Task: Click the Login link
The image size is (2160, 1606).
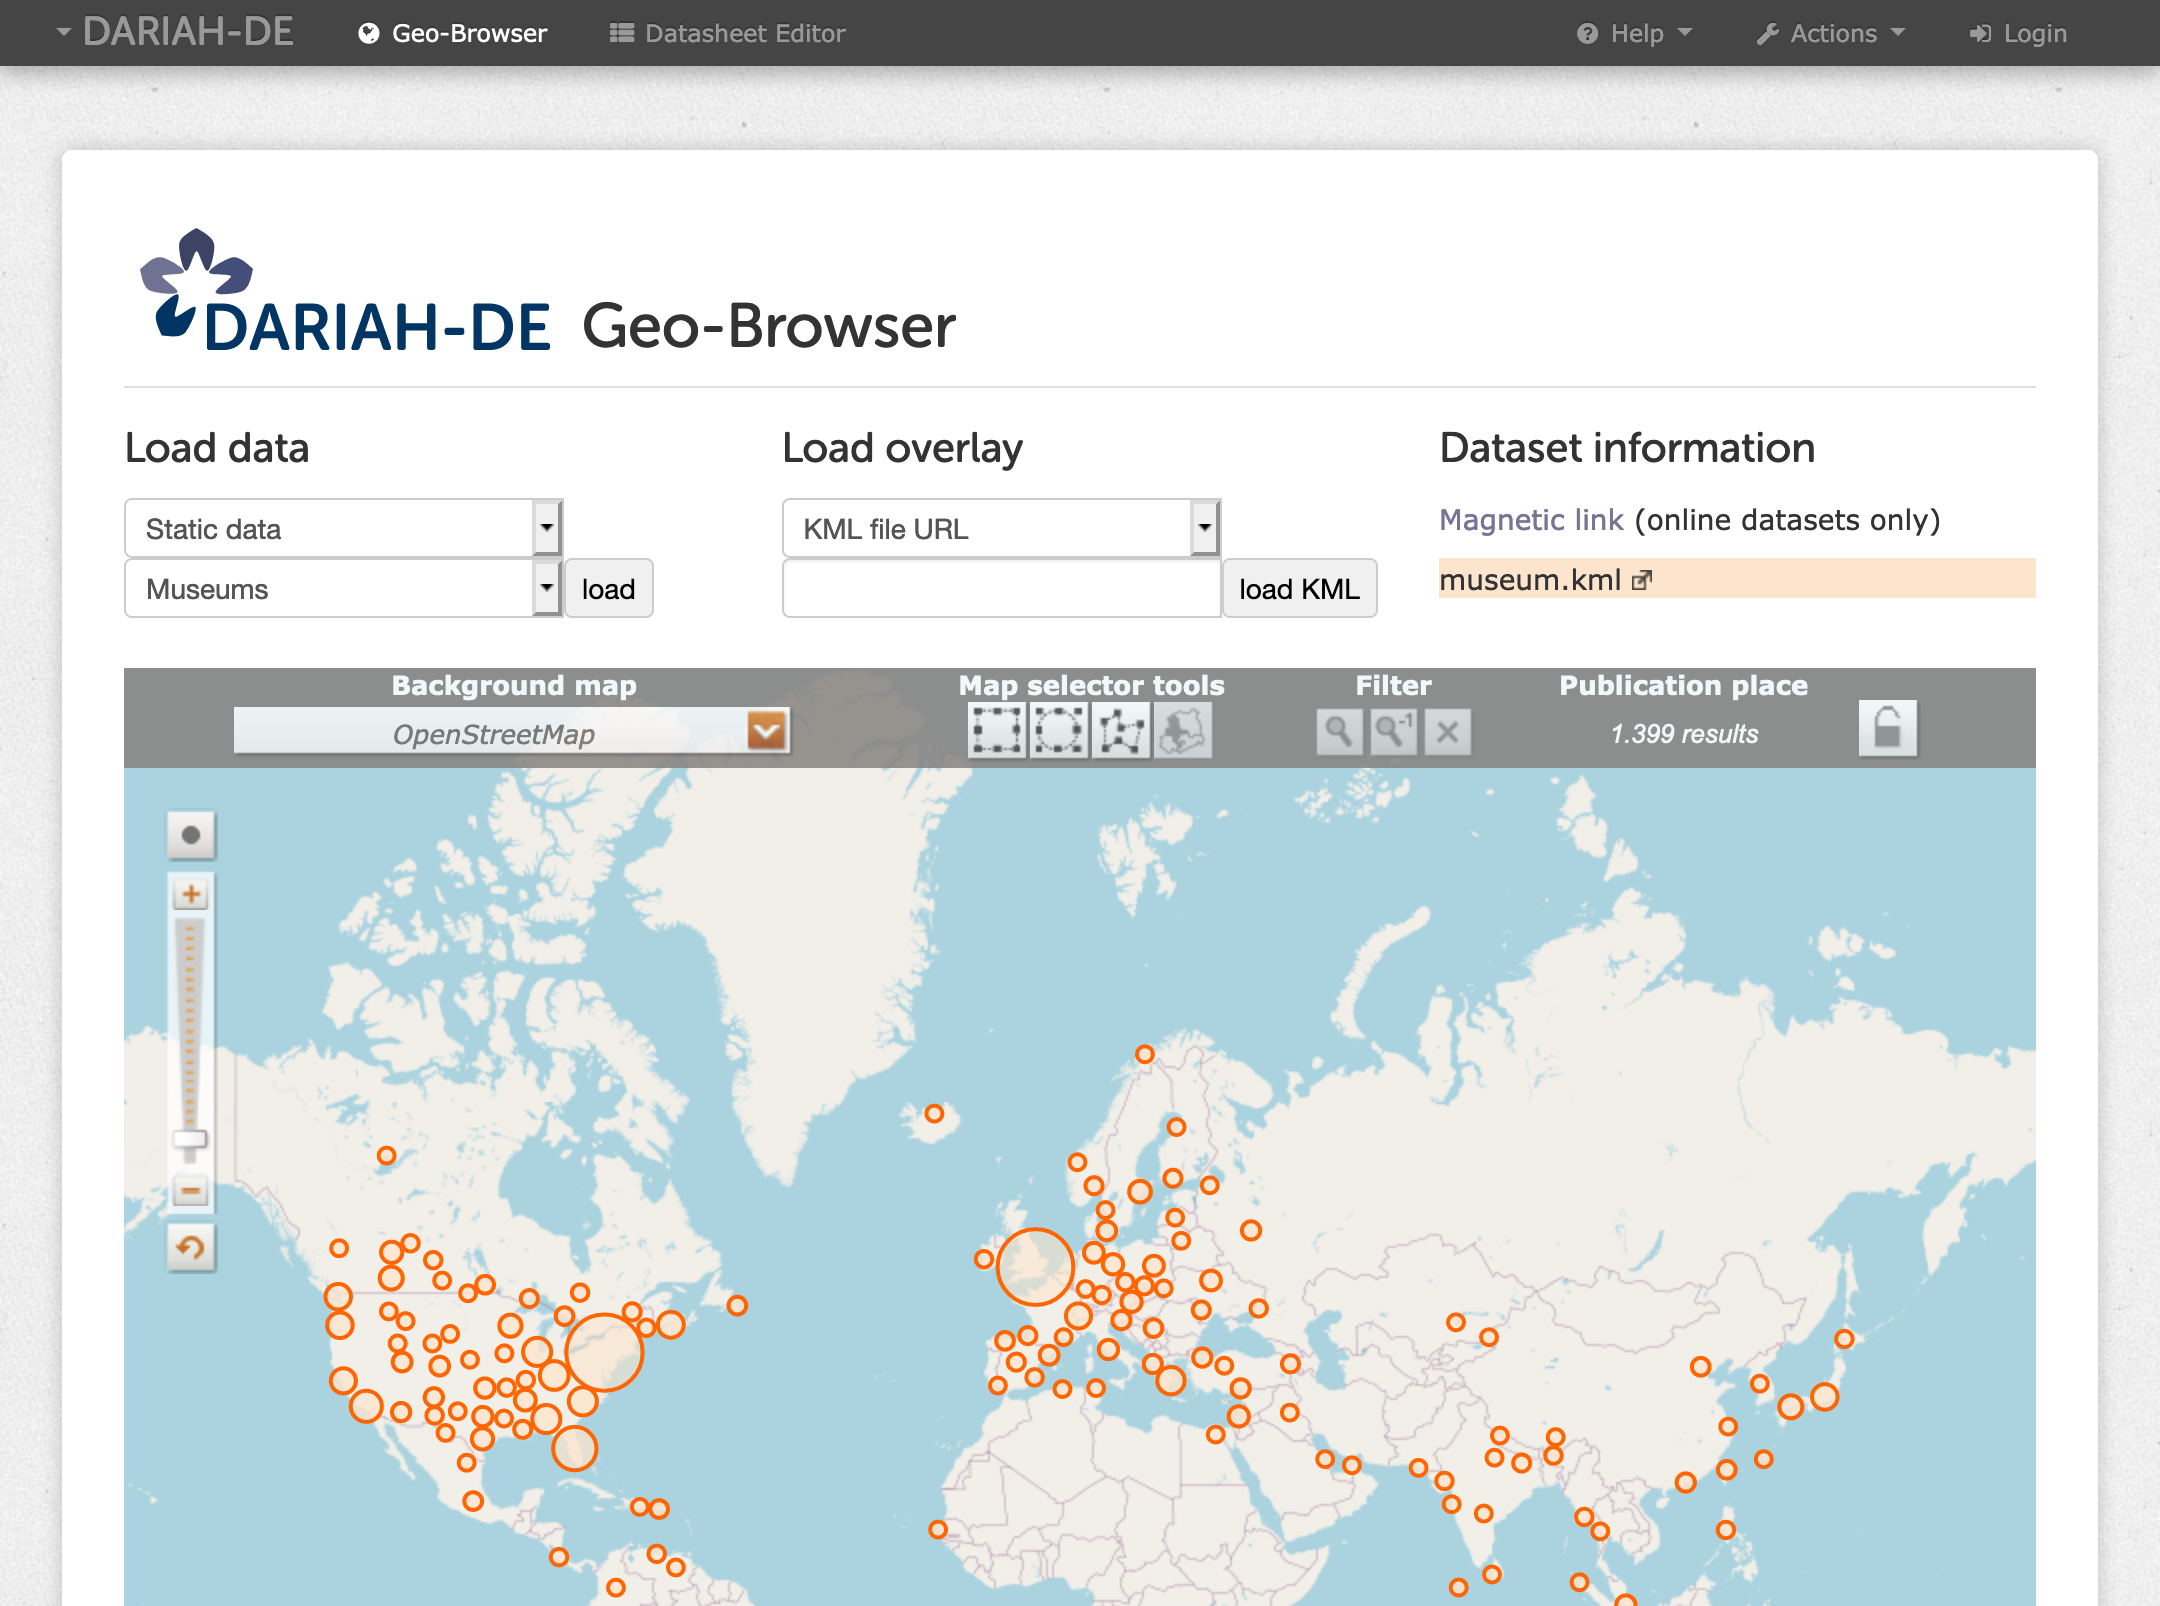Action: coord(2018,33)
